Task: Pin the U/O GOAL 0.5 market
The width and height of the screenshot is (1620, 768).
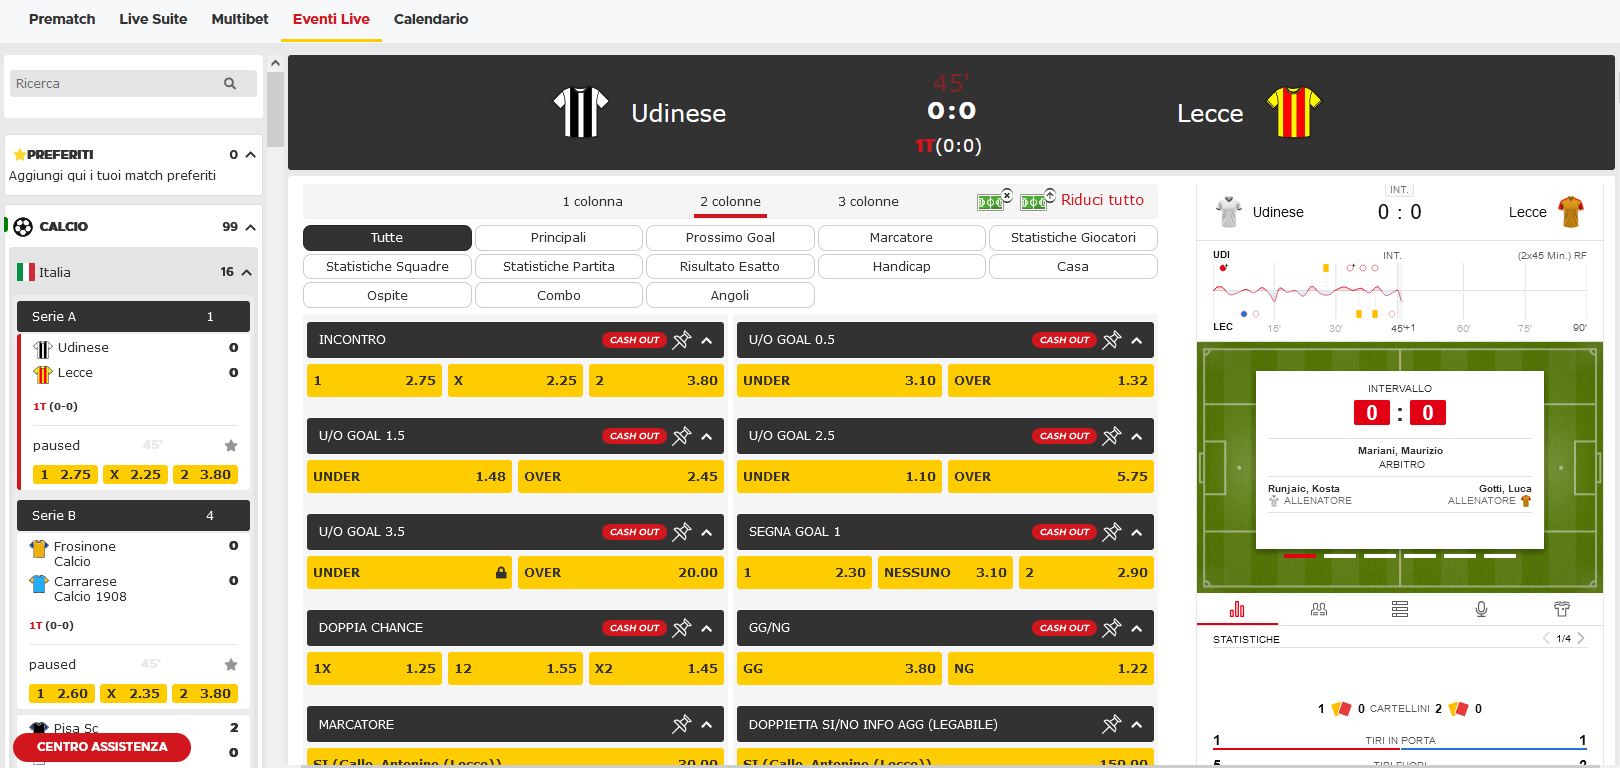Action: (1112, 340)
